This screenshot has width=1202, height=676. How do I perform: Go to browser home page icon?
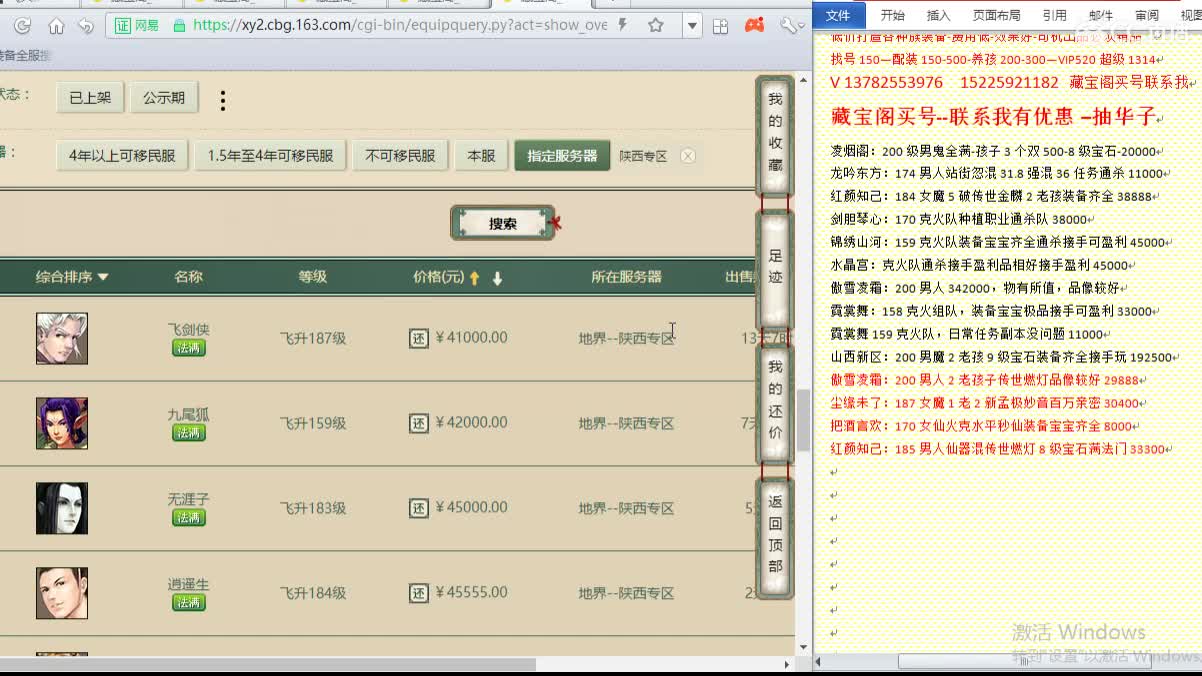tap(56, 26)
